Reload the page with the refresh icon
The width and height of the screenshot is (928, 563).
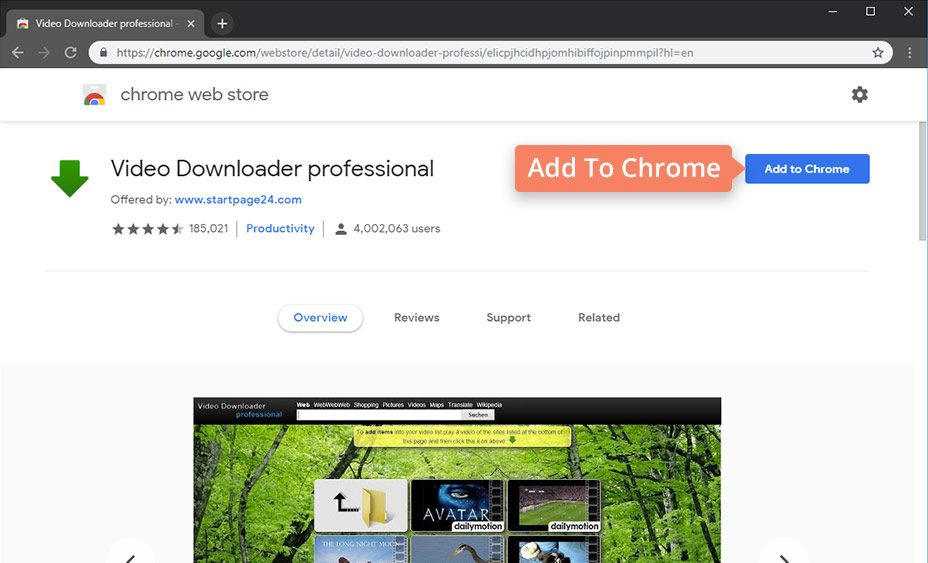tap(70, 53)
